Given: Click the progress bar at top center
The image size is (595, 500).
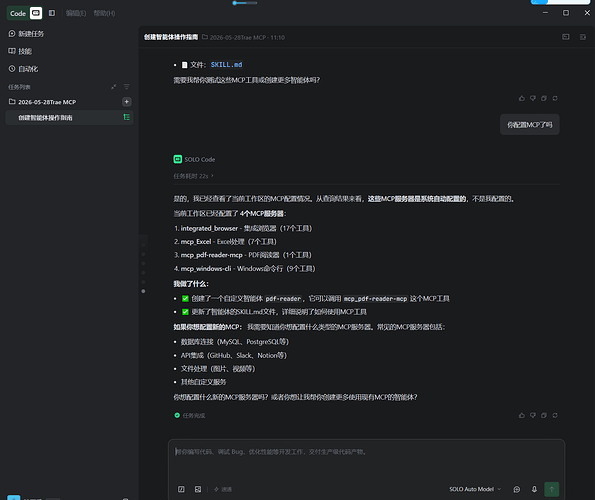Looking at the screenshot, I should [x=245, y=3].
